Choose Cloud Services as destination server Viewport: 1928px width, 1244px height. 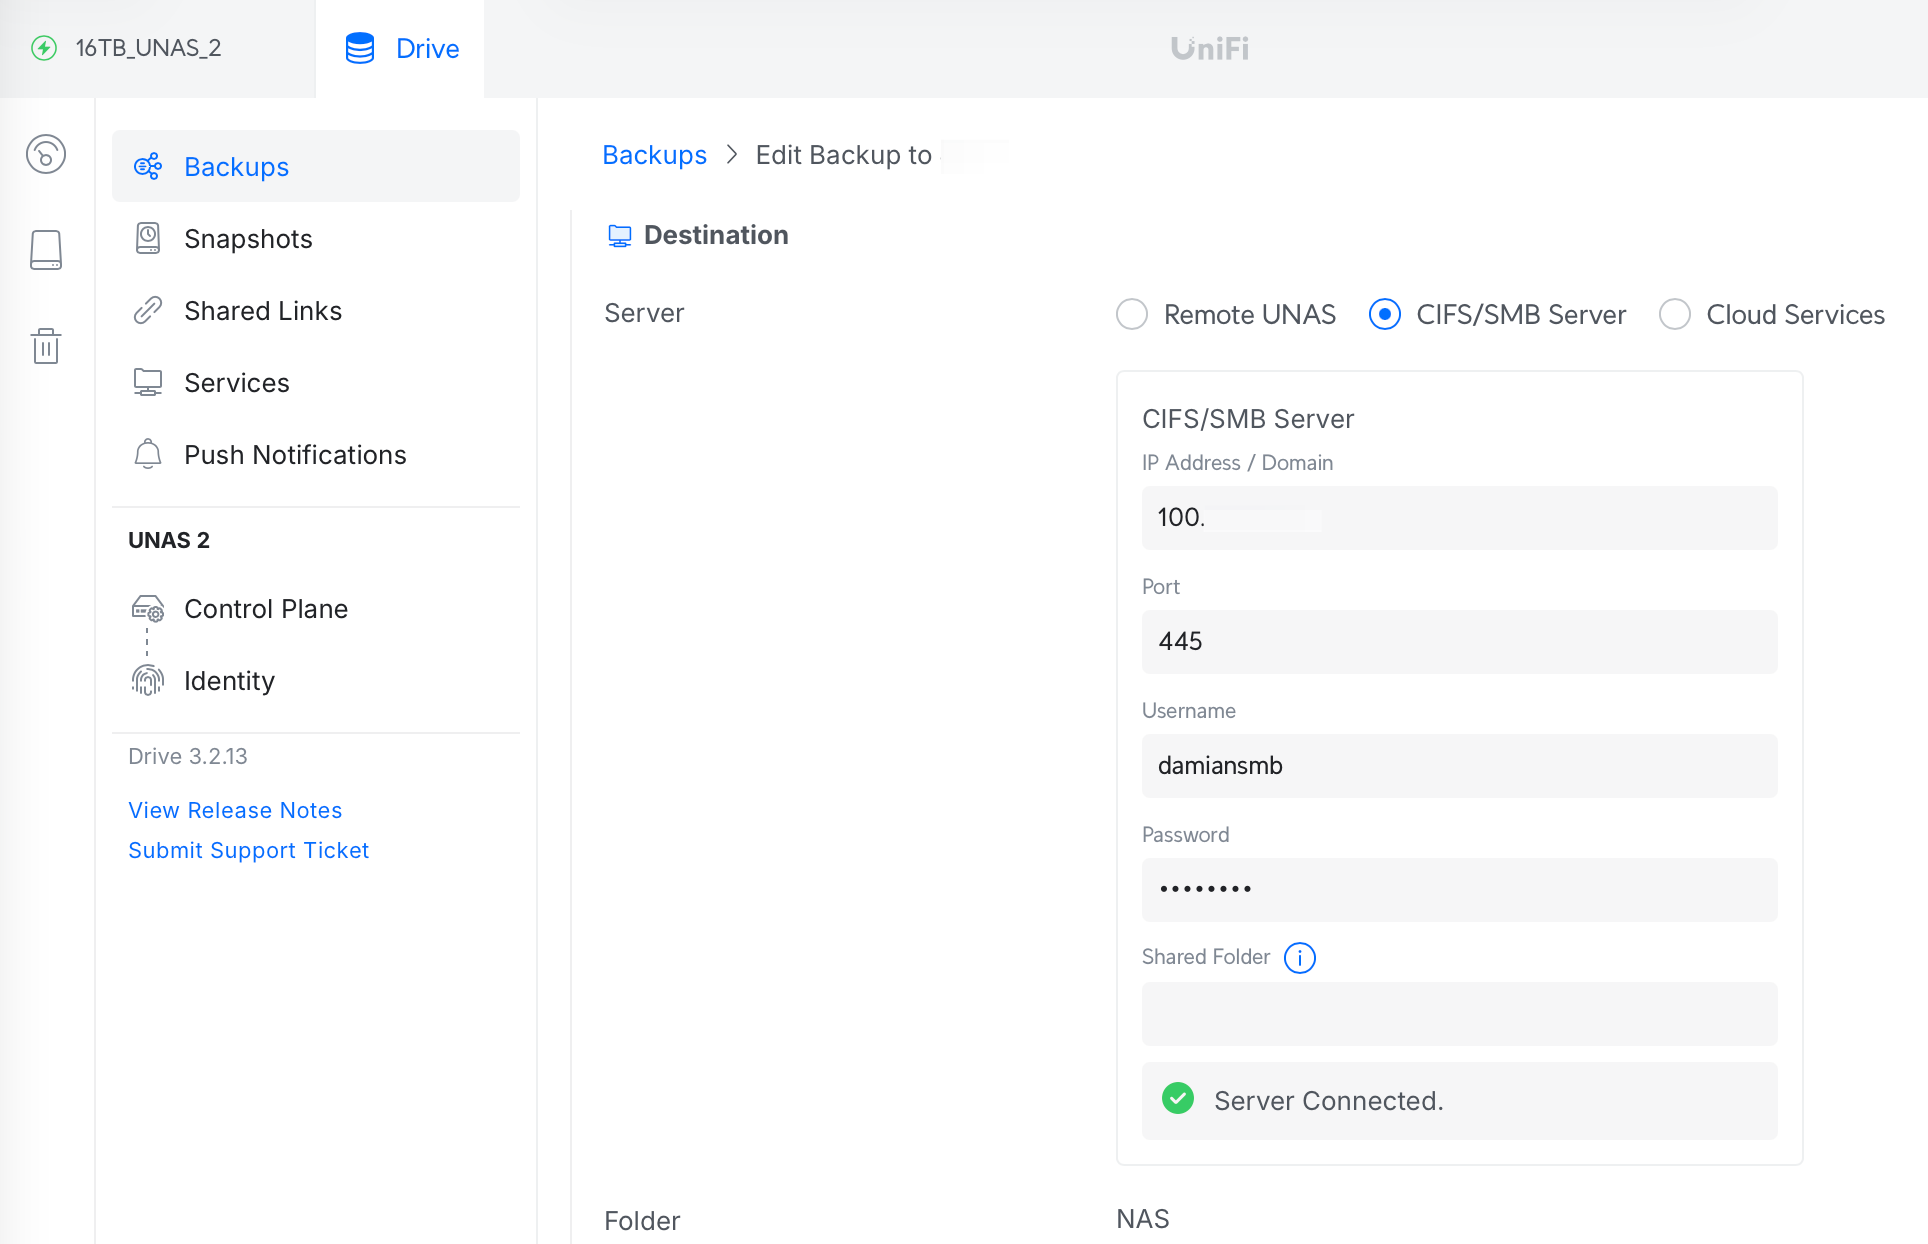coord(1674,314)
